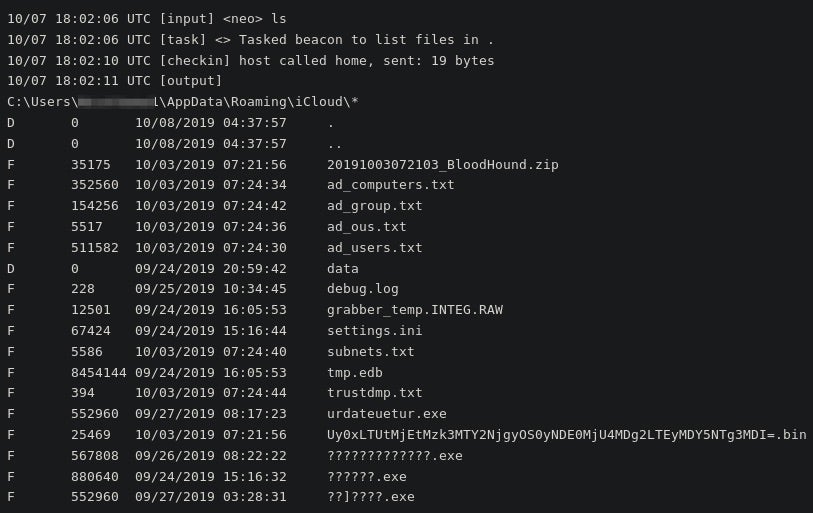Click on ad_users.txt file name
Screen dimensions: 813x513
(x=374, y=248)
